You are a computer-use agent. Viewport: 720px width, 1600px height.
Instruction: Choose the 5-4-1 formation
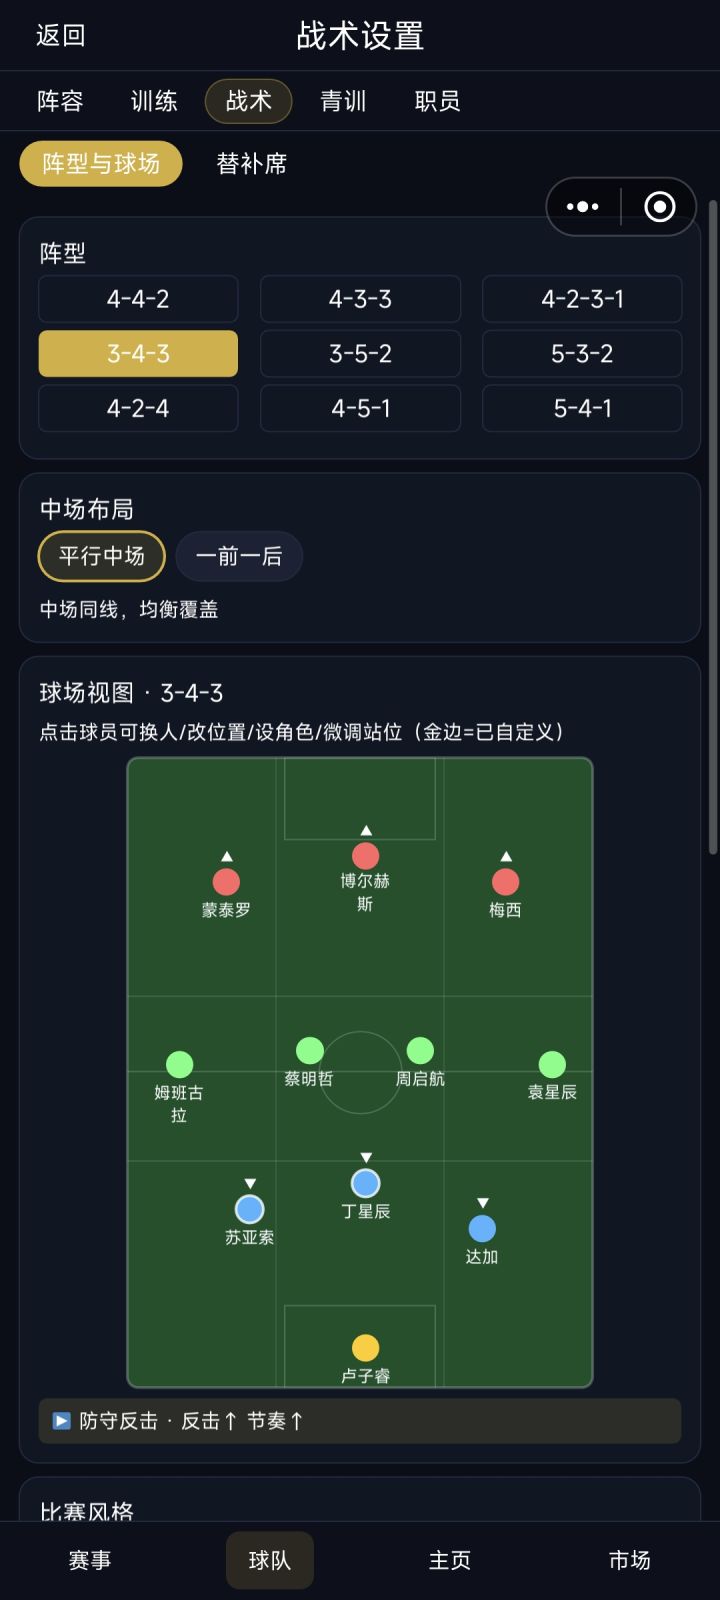(x=582, y=409)
